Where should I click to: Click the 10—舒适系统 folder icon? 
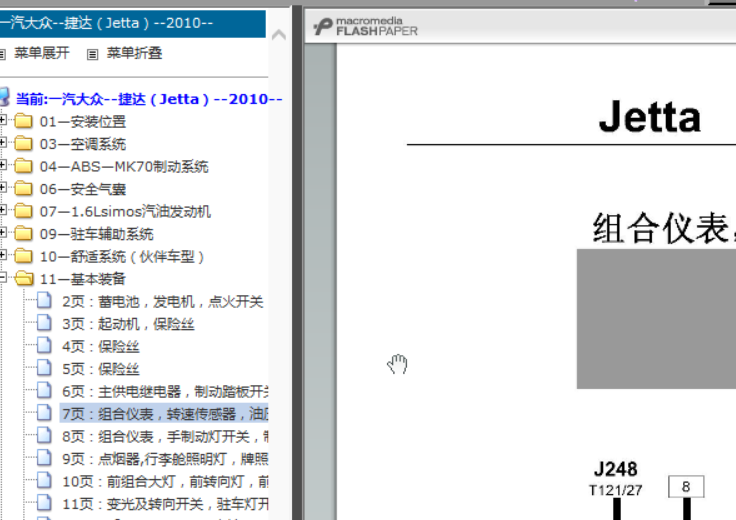pyautogui.click(x=23, y=256)
